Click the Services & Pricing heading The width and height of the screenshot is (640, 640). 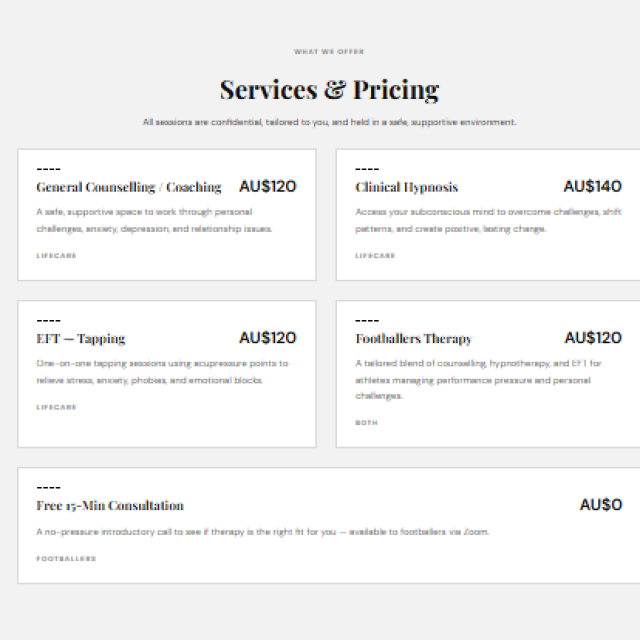tap(329, 89)
